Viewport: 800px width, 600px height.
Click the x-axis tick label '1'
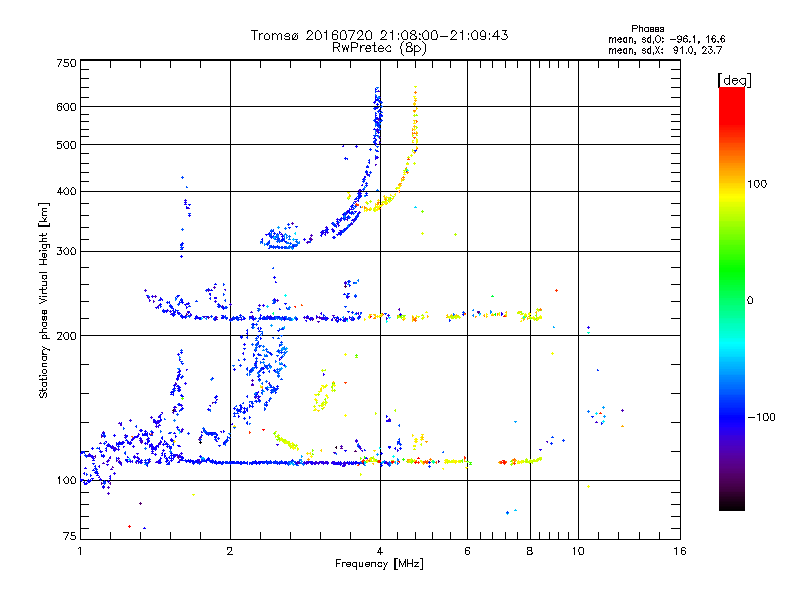pos(80,551)
